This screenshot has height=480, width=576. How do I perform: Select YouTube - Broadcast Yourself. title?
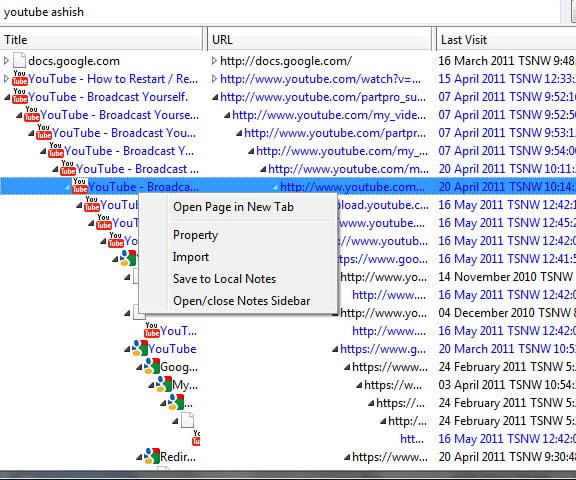coord(108,97)
